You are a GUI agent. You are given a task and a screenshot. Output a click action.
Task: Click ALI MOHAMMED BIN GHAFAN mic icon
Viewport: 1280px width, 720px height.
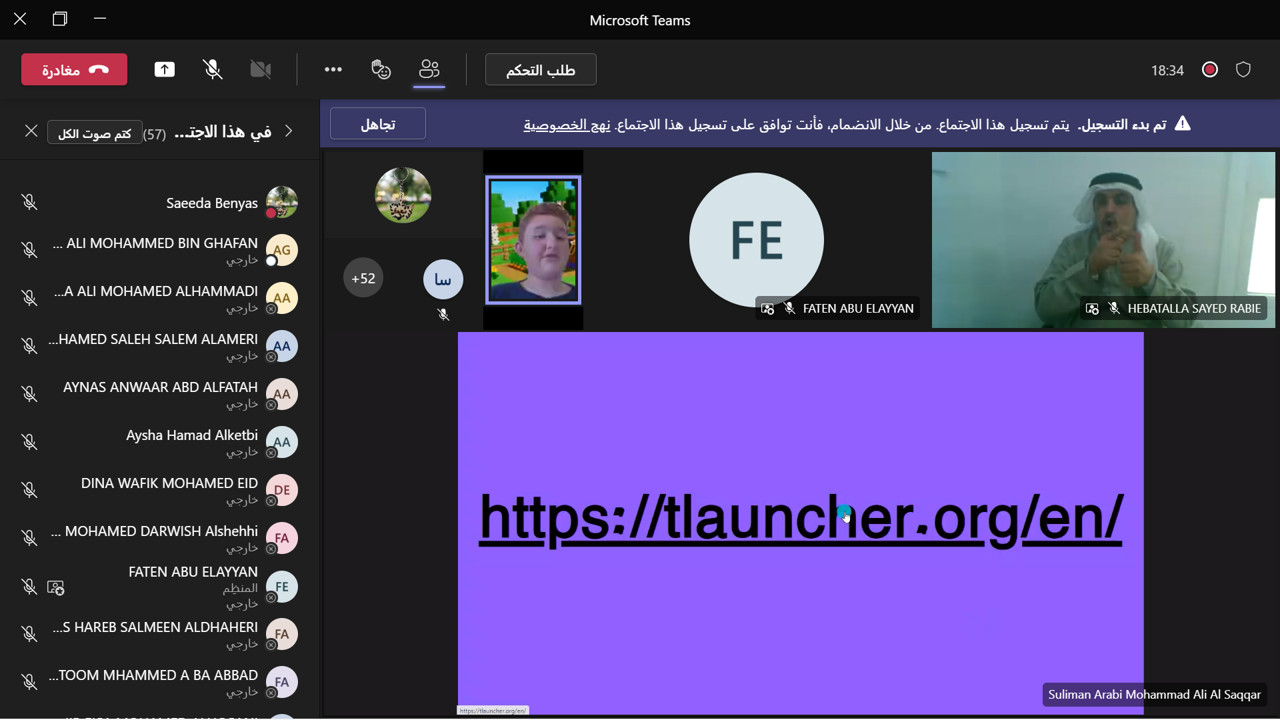(29, 250)
